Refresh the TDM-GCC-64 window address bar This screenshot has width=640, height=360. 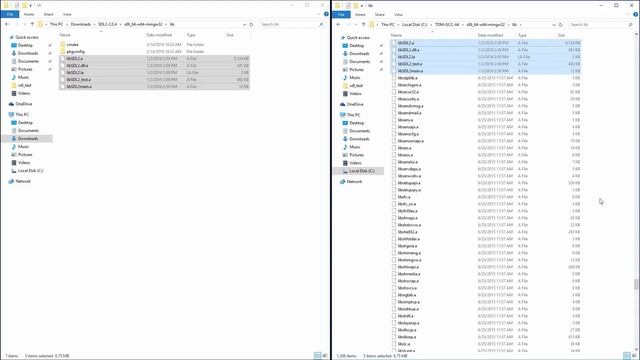561,25
